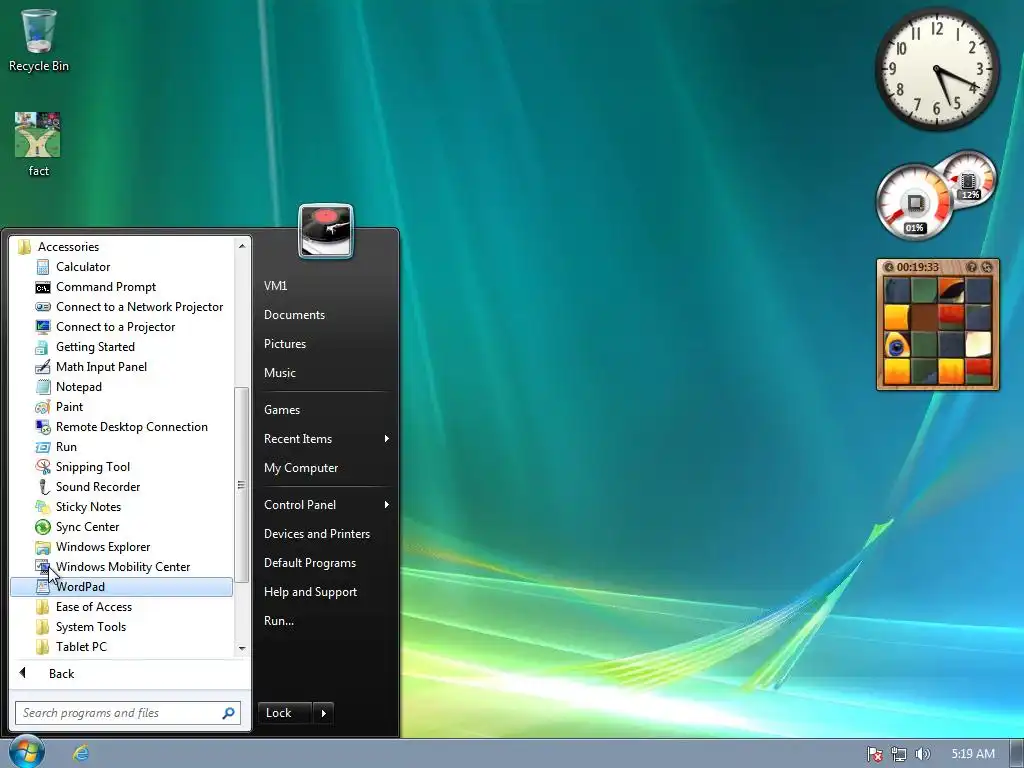Click the Connect to a Projector icon
Screen dimensions: 1024x768
(43, 327)
